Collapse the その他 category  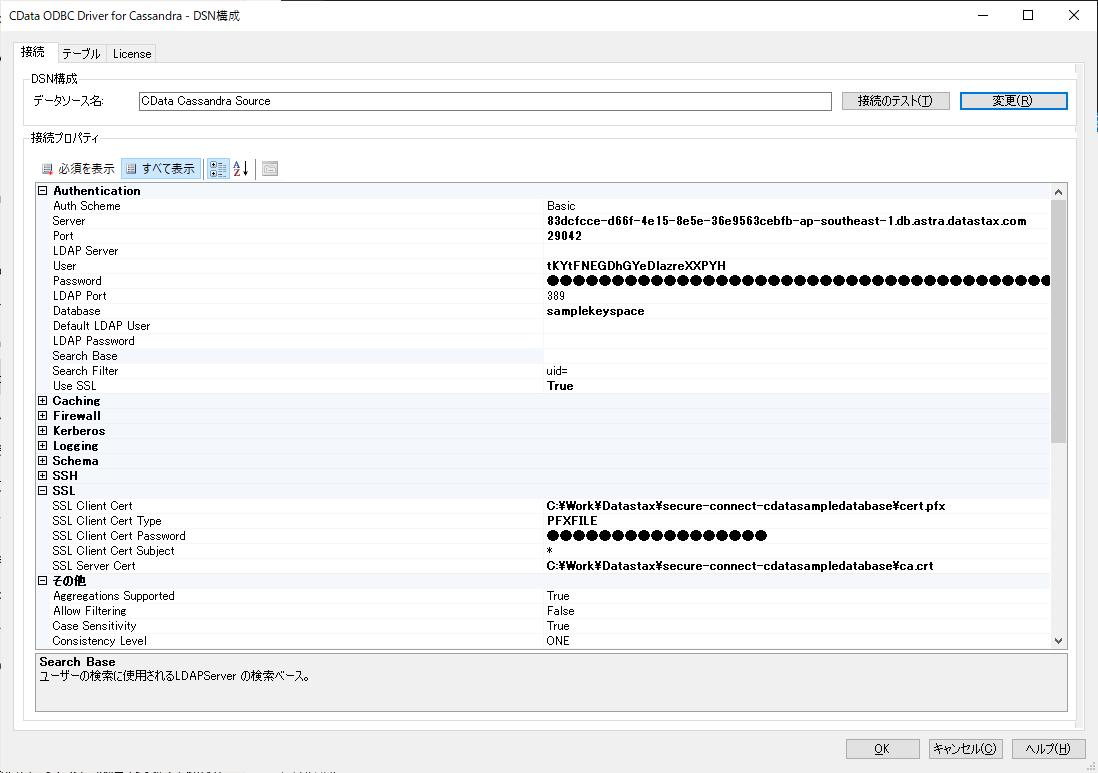(x=43, y=580)
